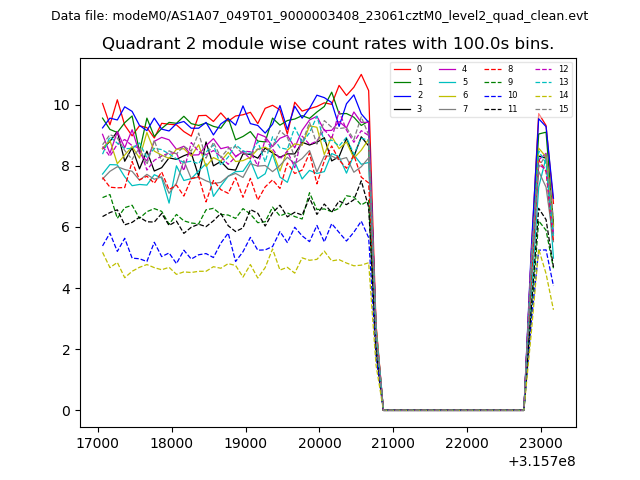Click the x-axis tick label 17000
The image size is (640, 480).
97,441
